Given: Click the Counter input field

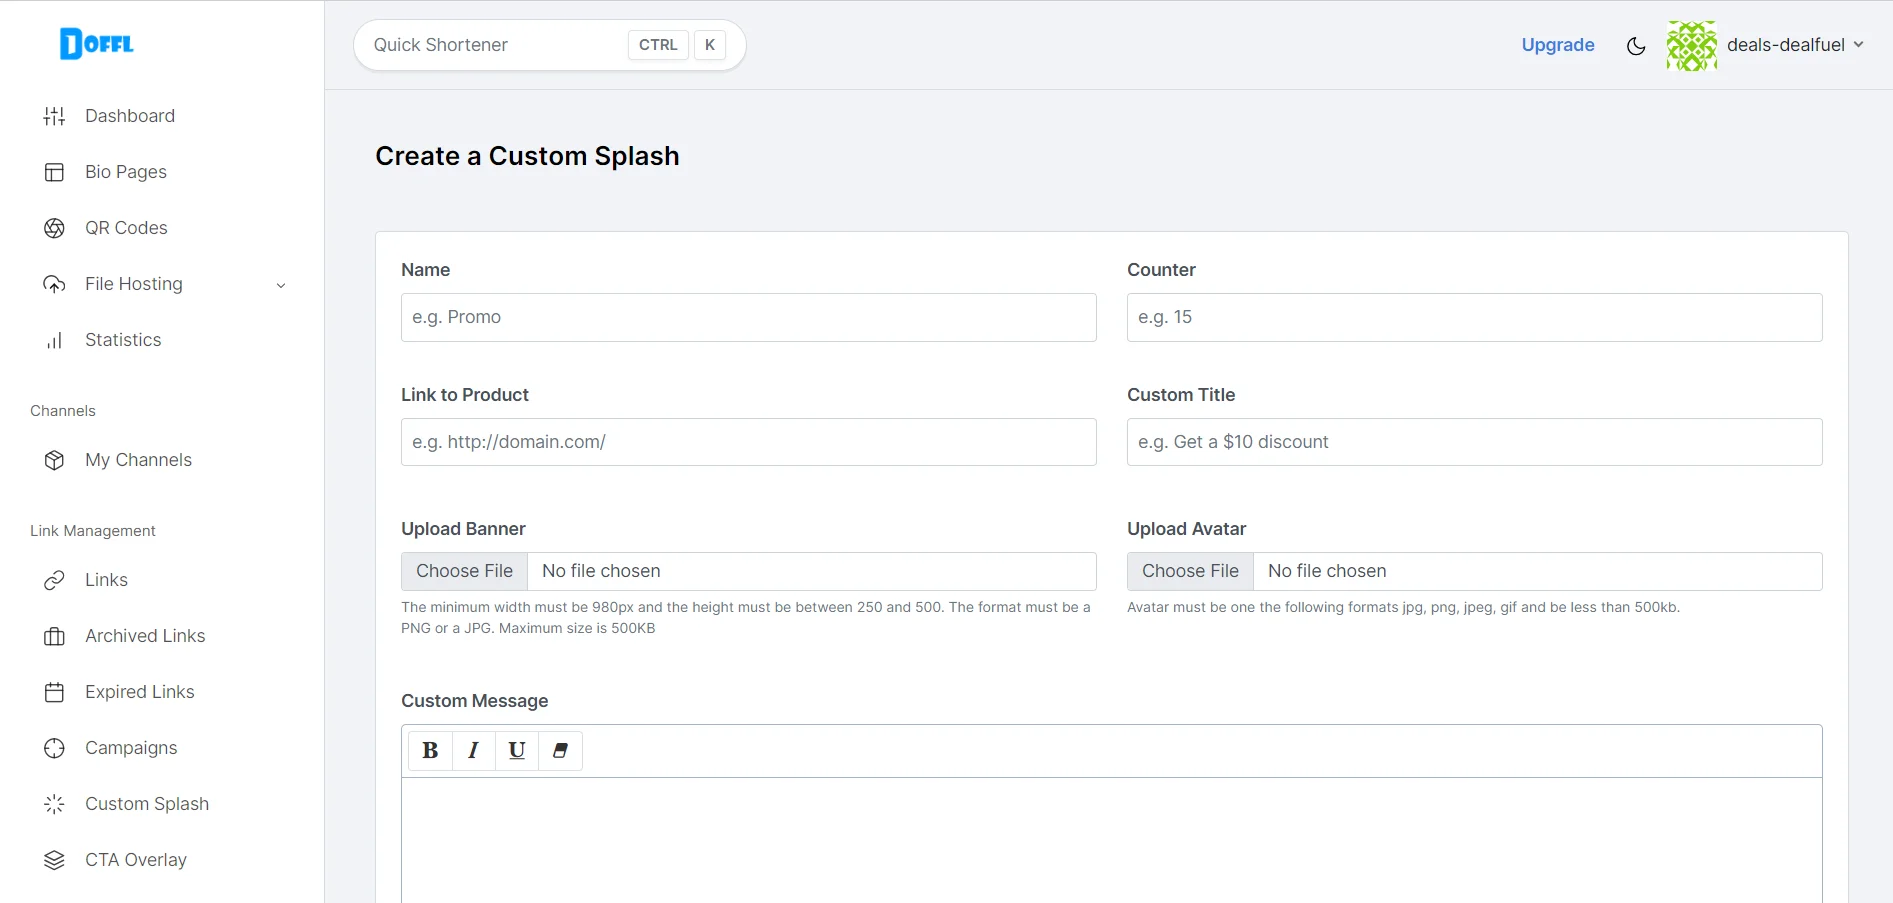Looking at the screenshot, I should [x=1475, y=317].
